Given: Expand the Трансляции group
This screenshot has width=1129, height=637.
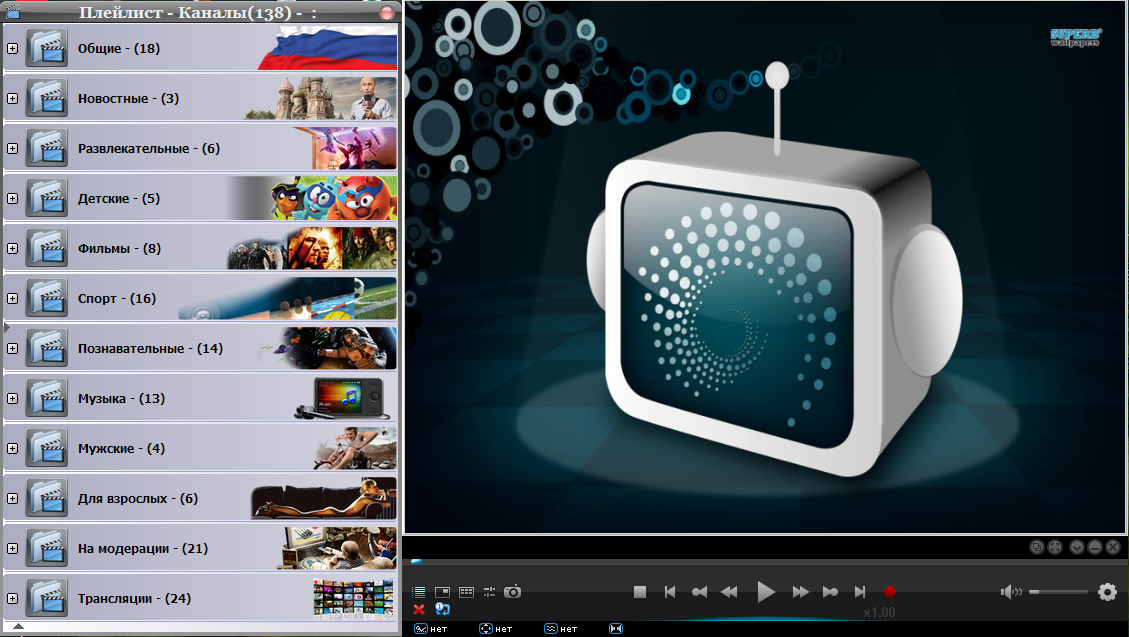Looking at the screenshot, I should [x=12, y=598].
